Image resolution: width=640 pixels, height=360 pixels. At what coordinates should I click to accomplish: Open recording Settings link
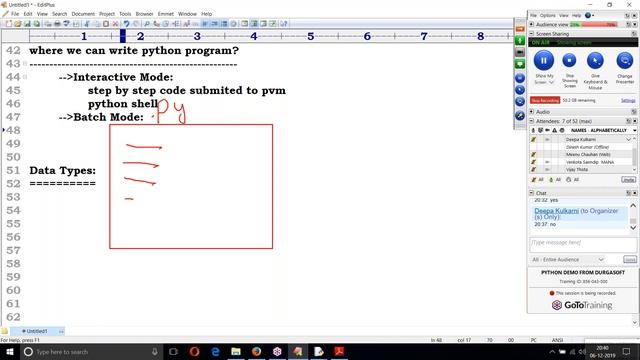point(628,100)
